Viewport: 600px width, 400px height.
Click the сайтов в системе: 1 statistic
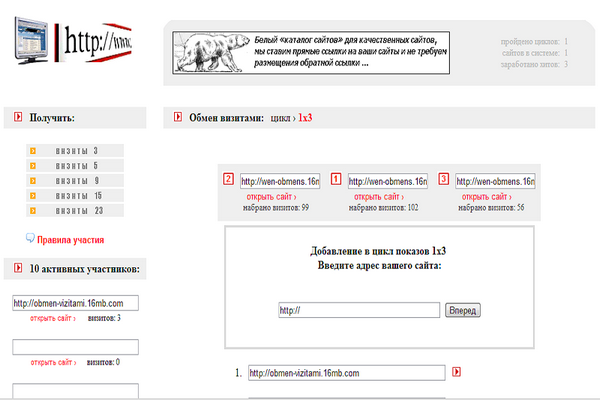pos(535,53)
